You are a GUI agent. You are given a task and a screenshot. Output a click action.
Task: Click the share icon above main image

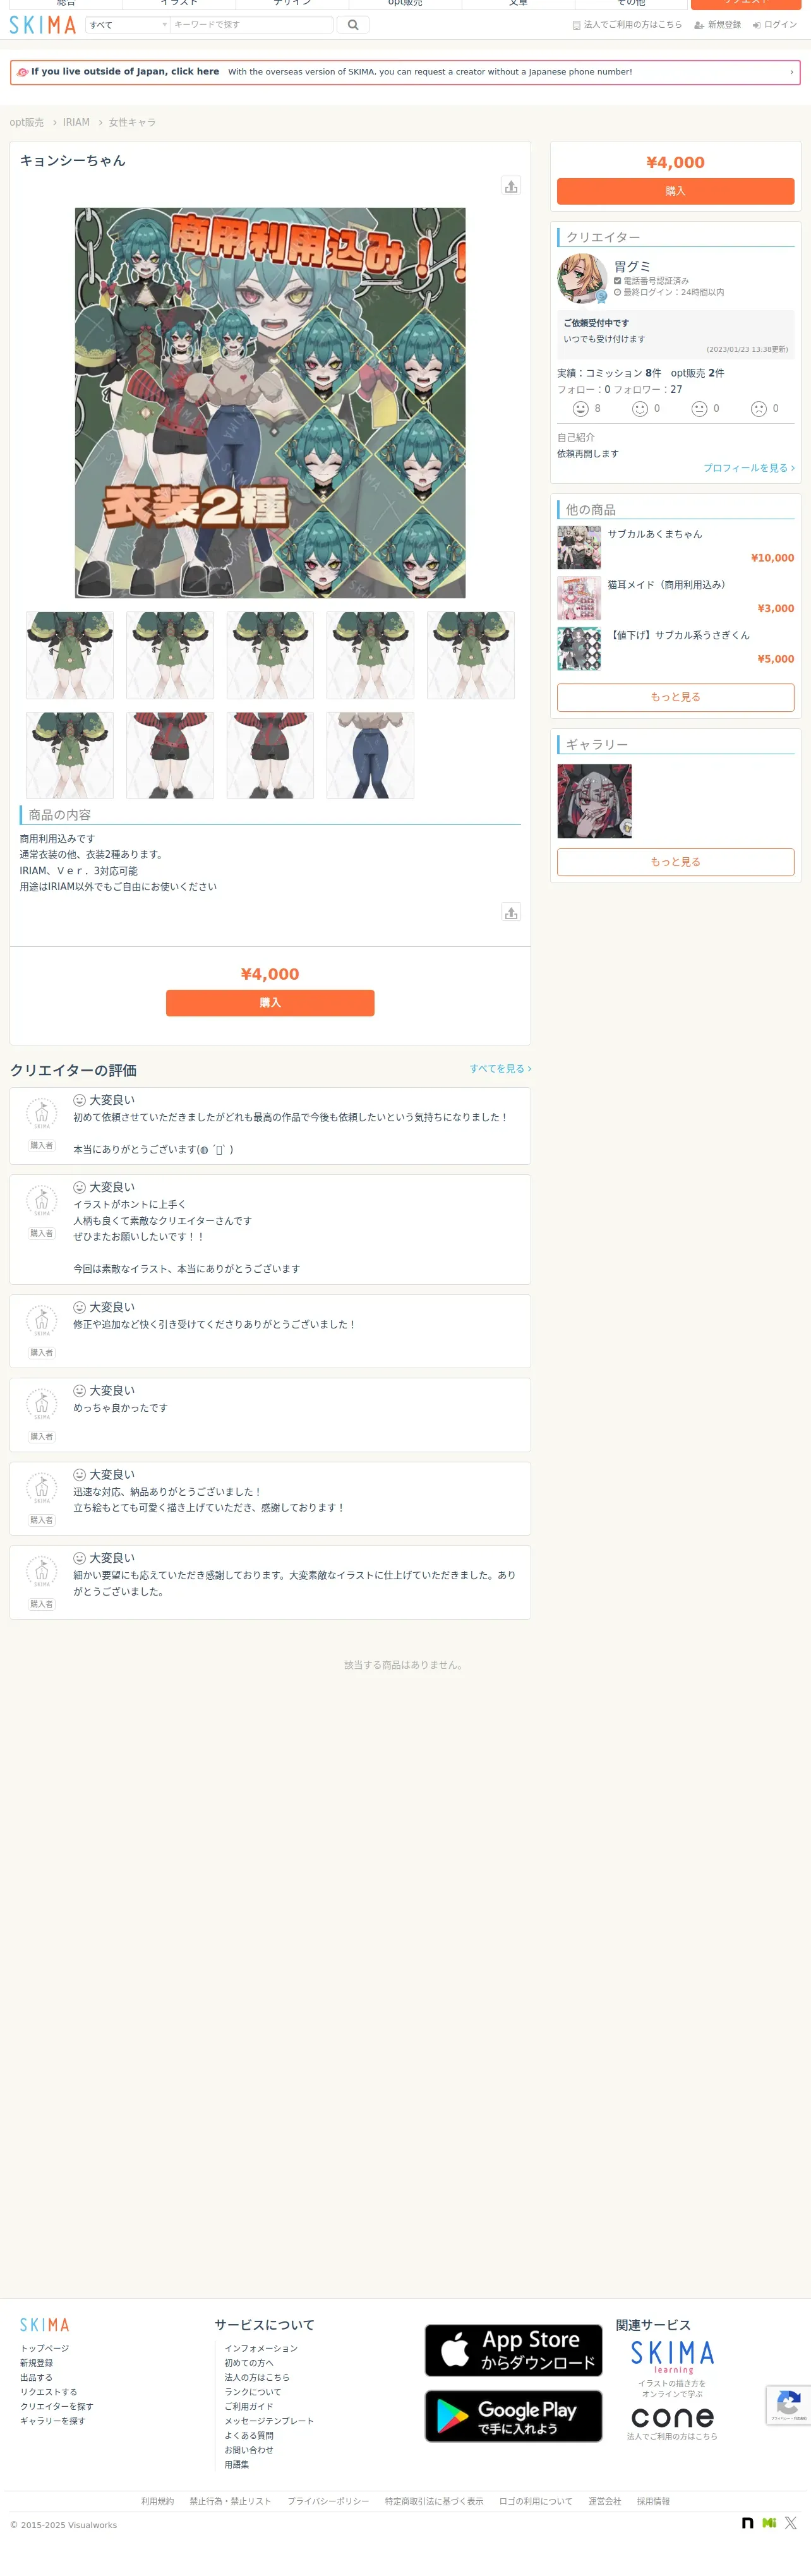click(x=511, y=186)
